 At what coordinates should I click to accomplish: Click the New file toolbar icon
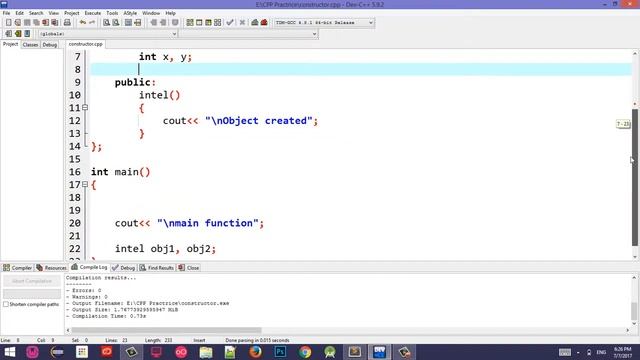click(8, 22)
